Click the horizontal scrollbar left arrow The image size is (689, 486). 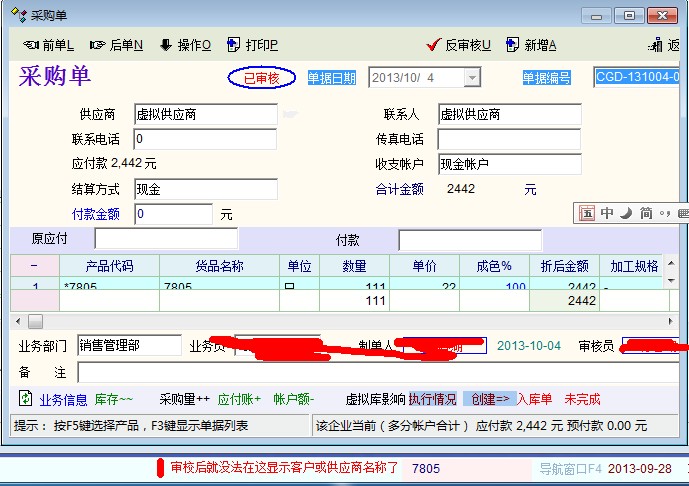click(17, 321)
